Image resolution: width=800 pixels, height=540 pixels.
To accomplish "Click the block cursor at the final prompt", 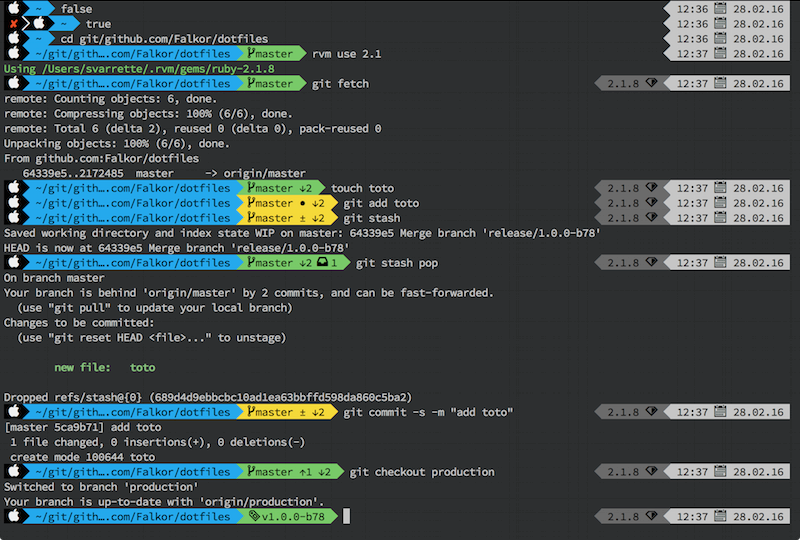I will [x=346, y=516].
